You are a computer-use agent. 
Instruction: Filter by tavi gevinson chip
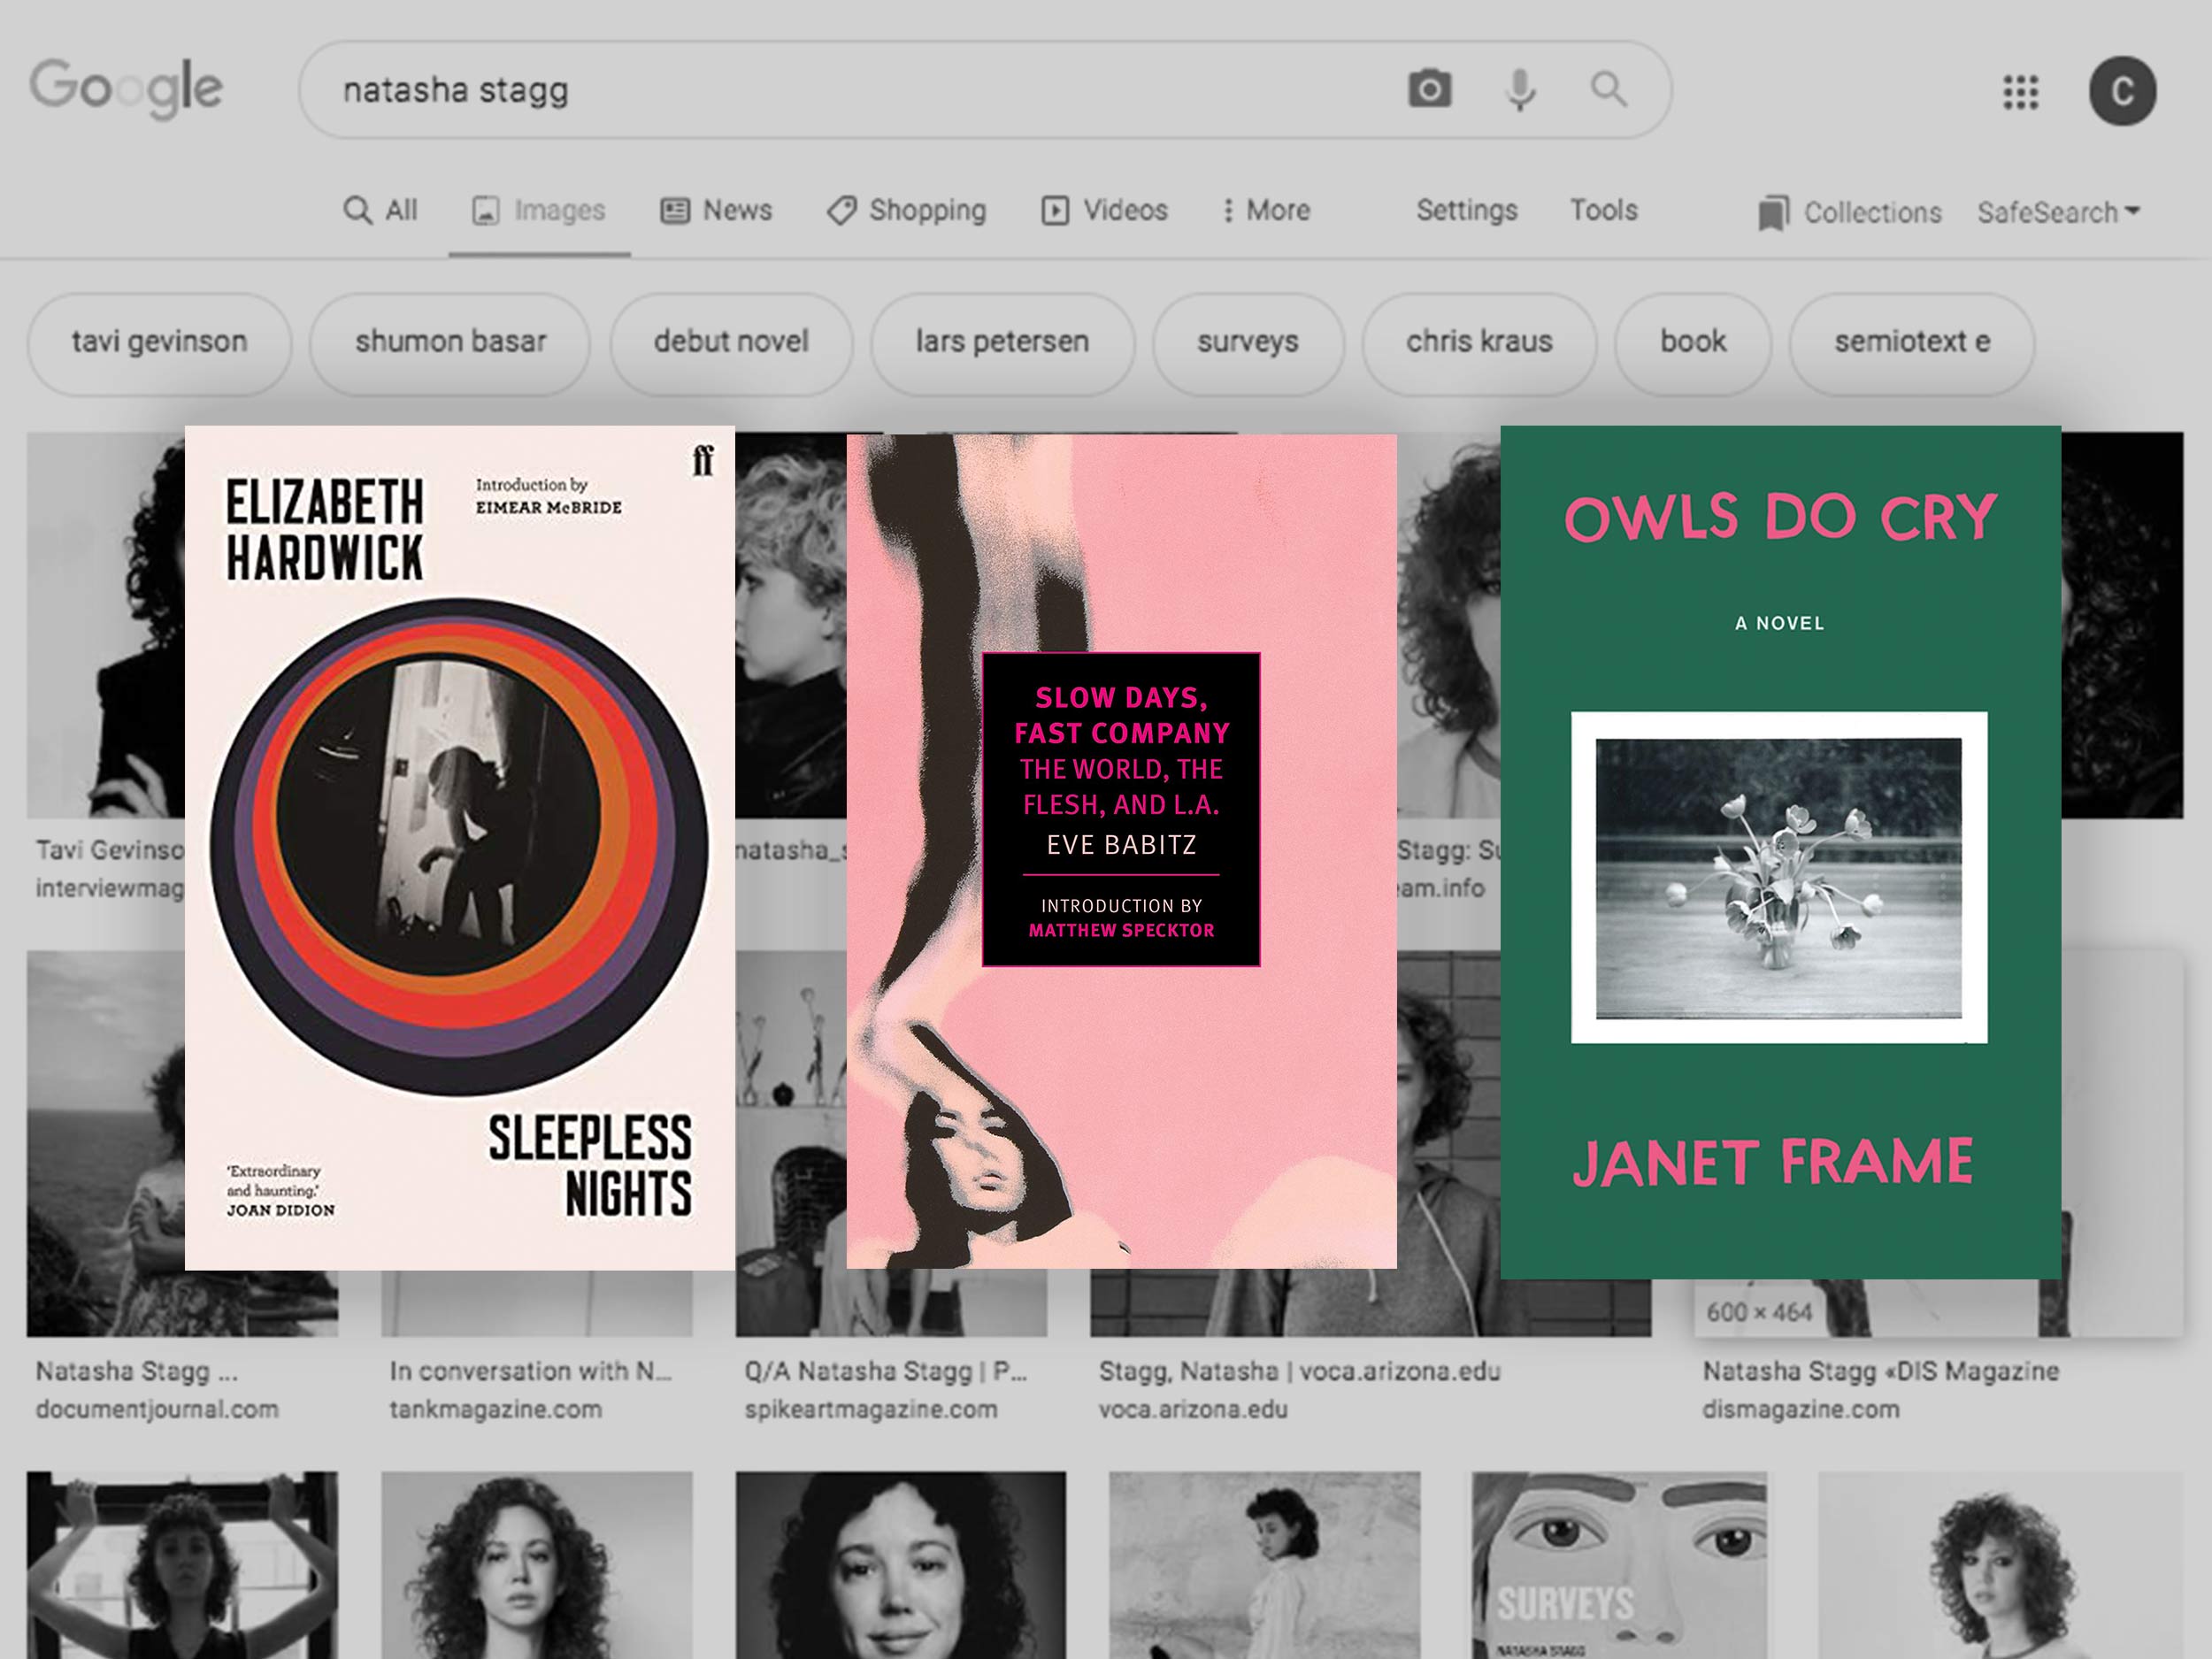tap(159, 343)
